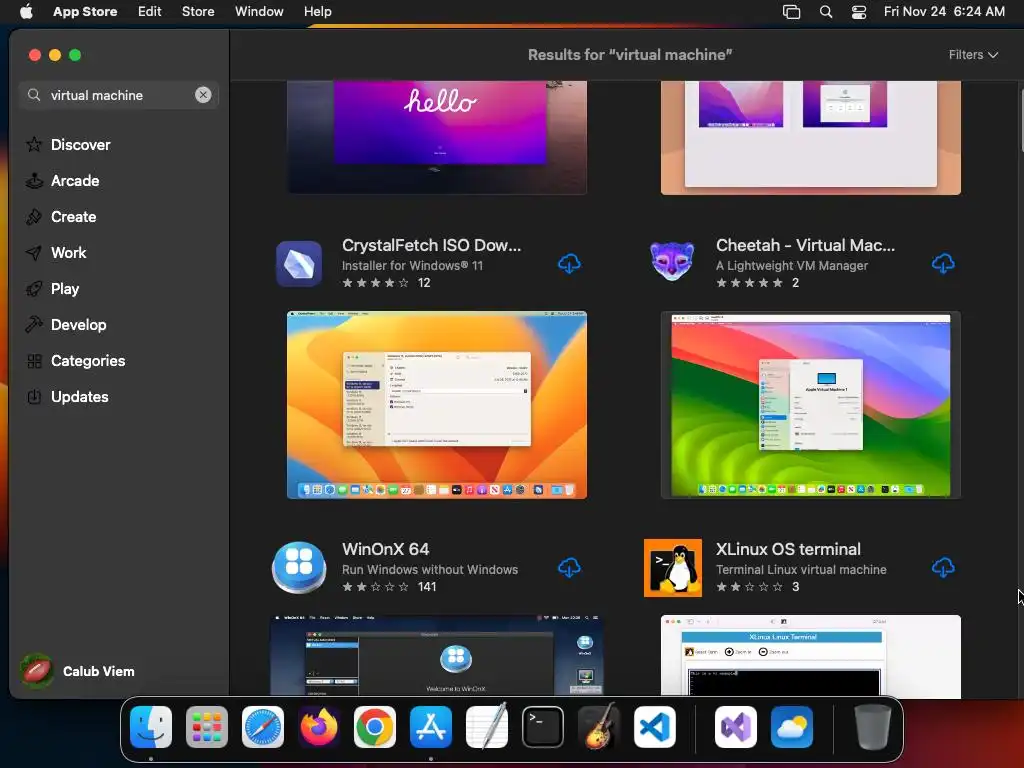
Task: View XLinux Linux Terminal screenshot
Action: 810,656
